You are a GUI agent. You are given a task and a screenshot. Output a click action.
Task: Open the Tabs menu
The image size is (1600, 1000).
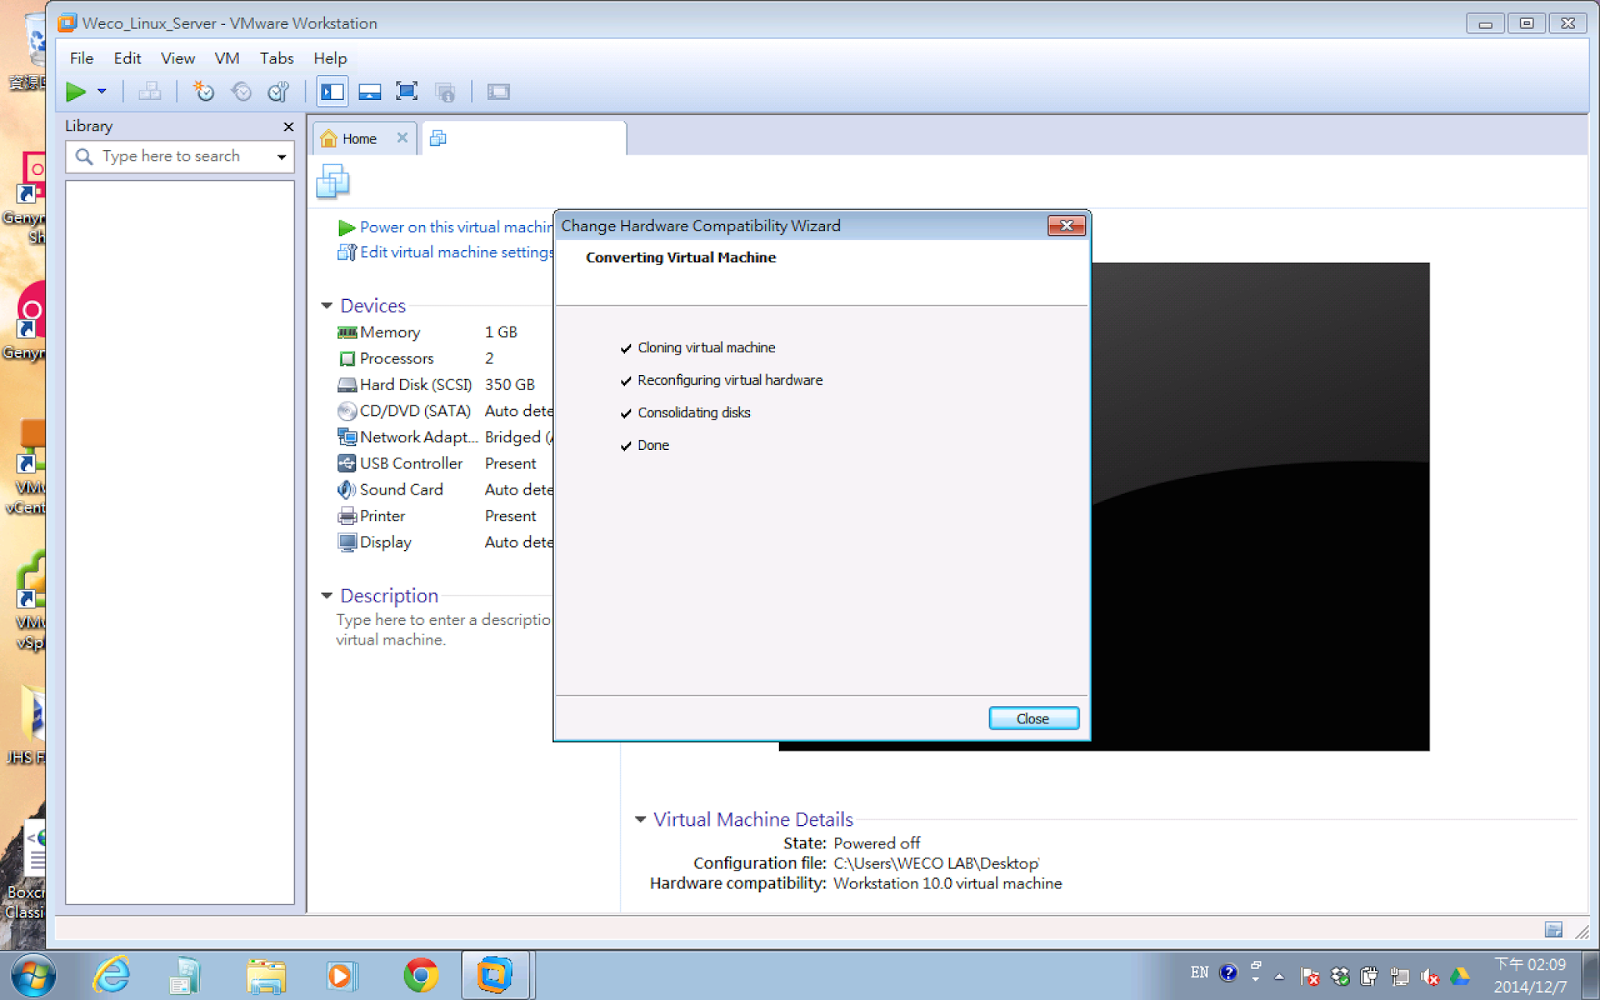tap(276, 58)
